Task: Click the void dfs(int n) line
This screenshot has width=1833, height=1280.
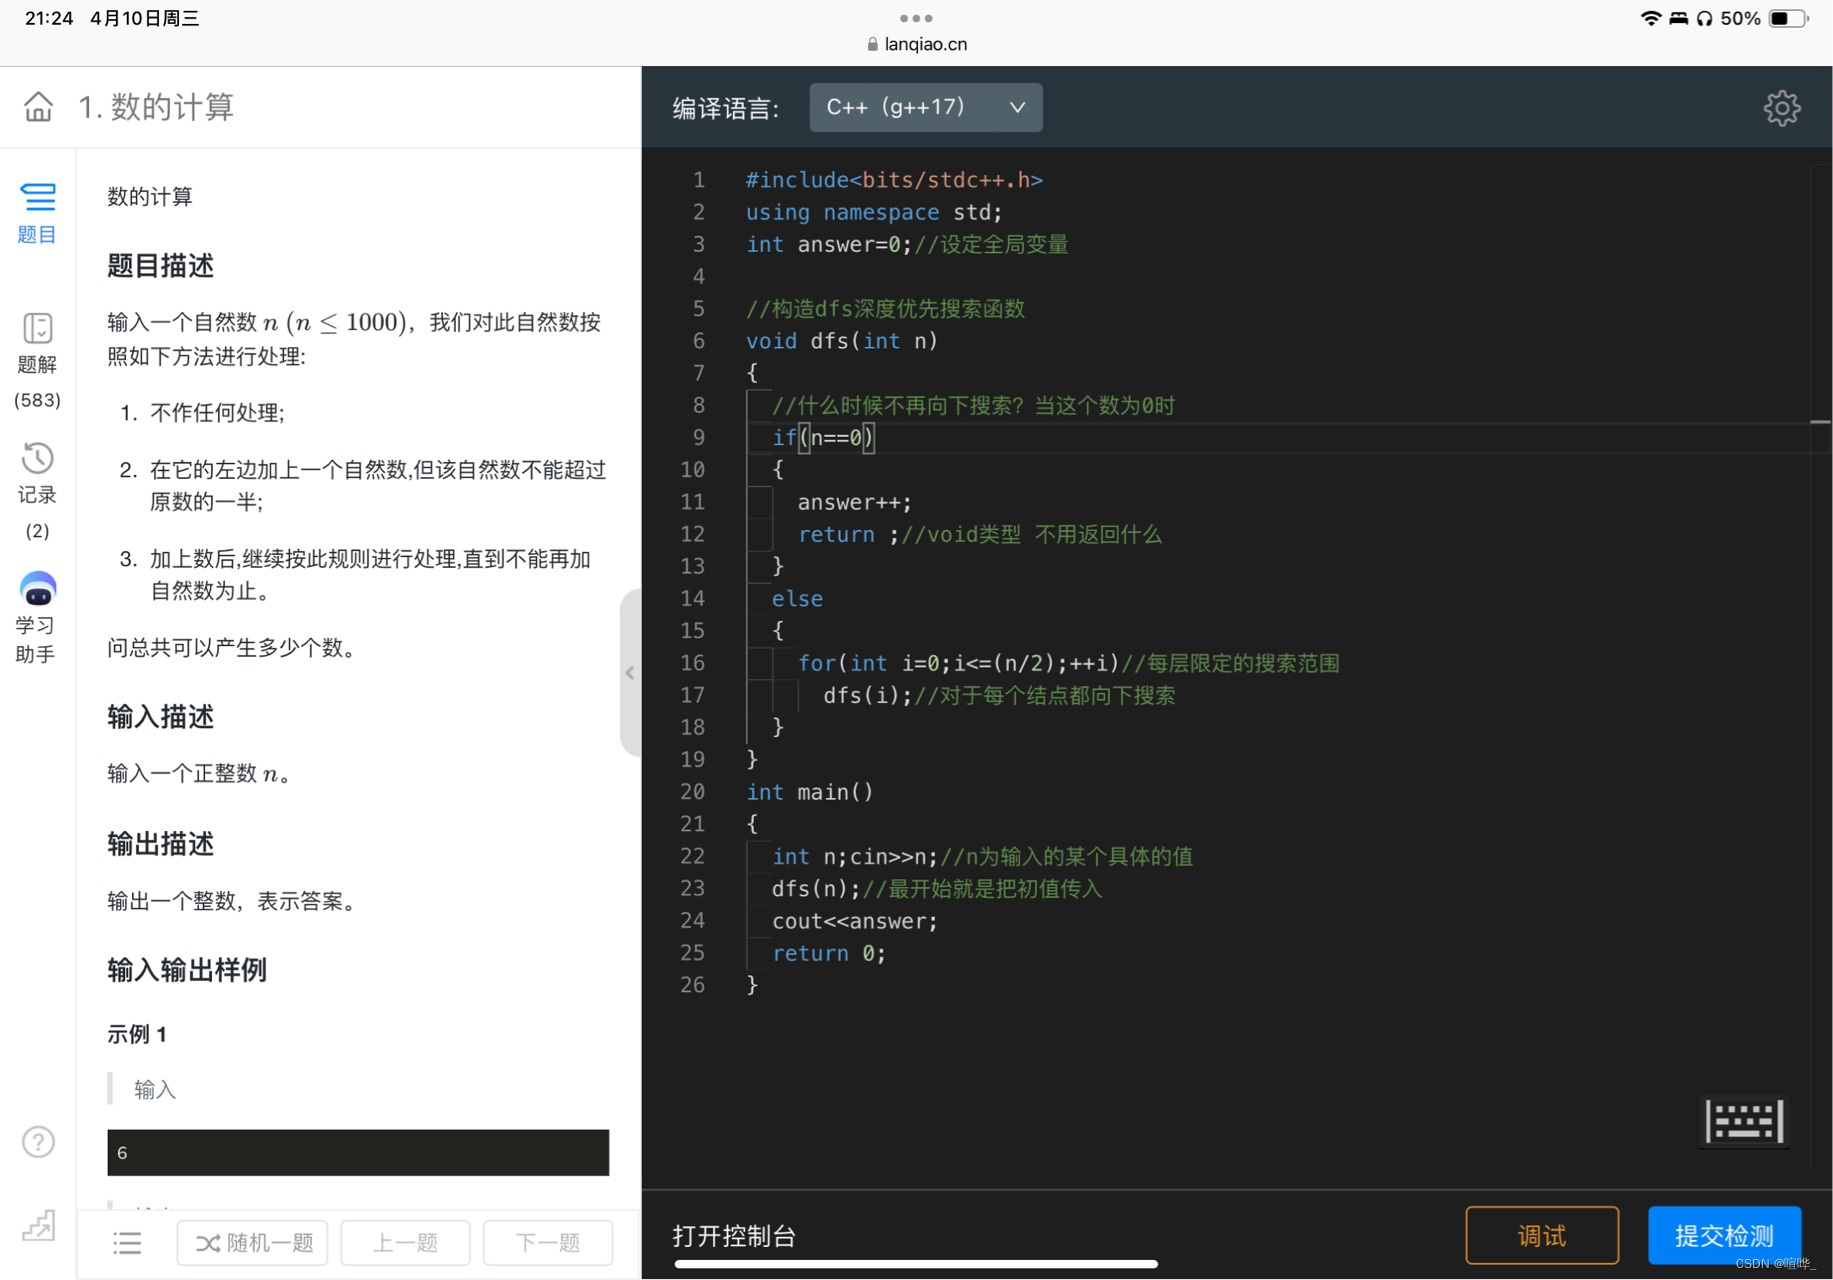Action: click(x=842, y=341)
